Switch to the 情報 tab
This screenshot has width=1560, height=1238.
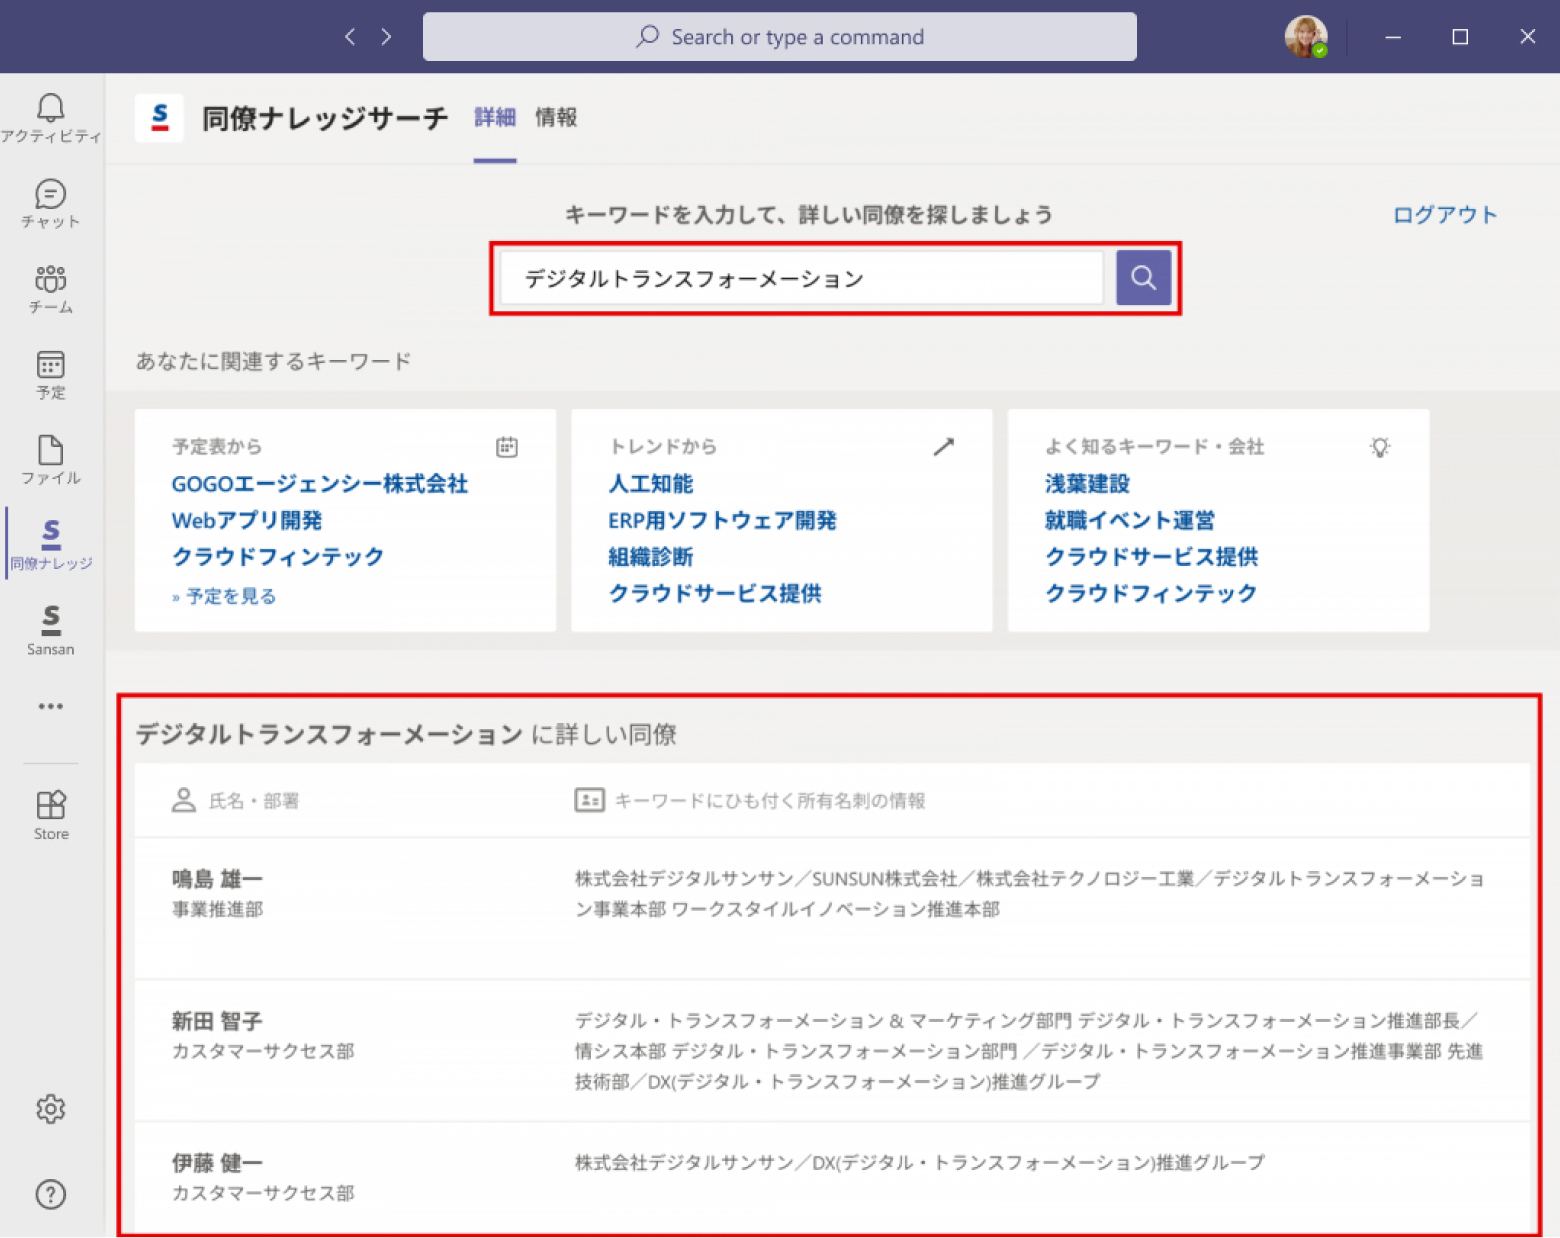point(556,117)
